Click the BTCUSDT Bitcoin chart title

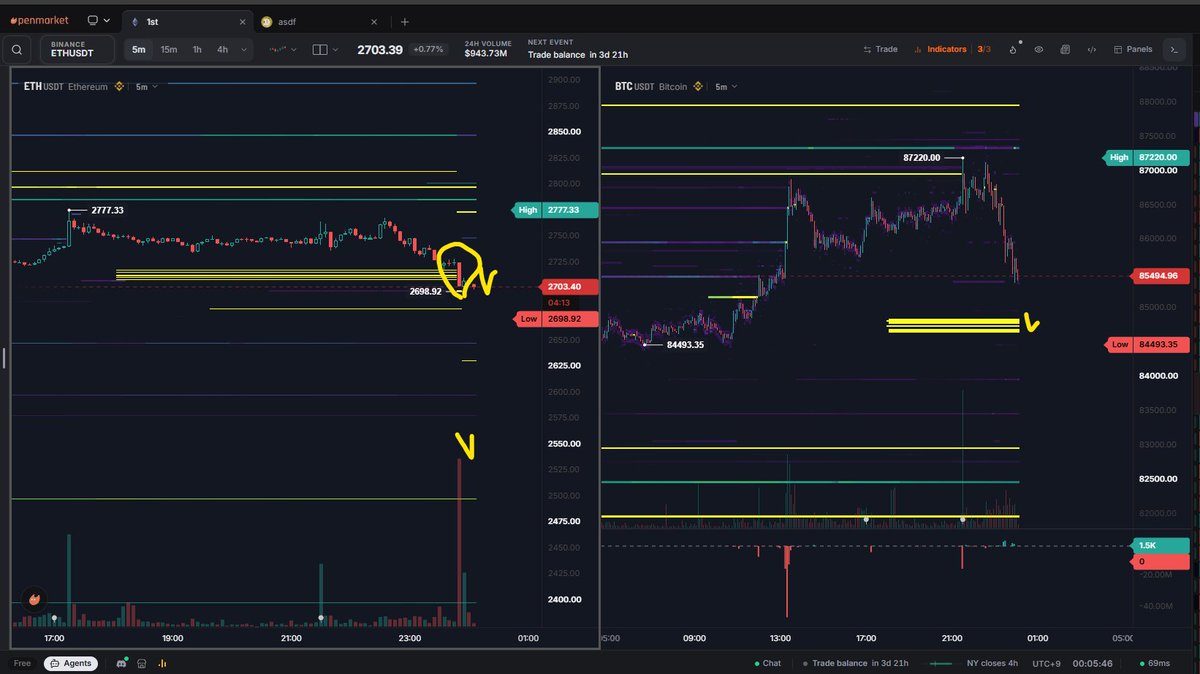pyautogui.click(x=651, y=87)
